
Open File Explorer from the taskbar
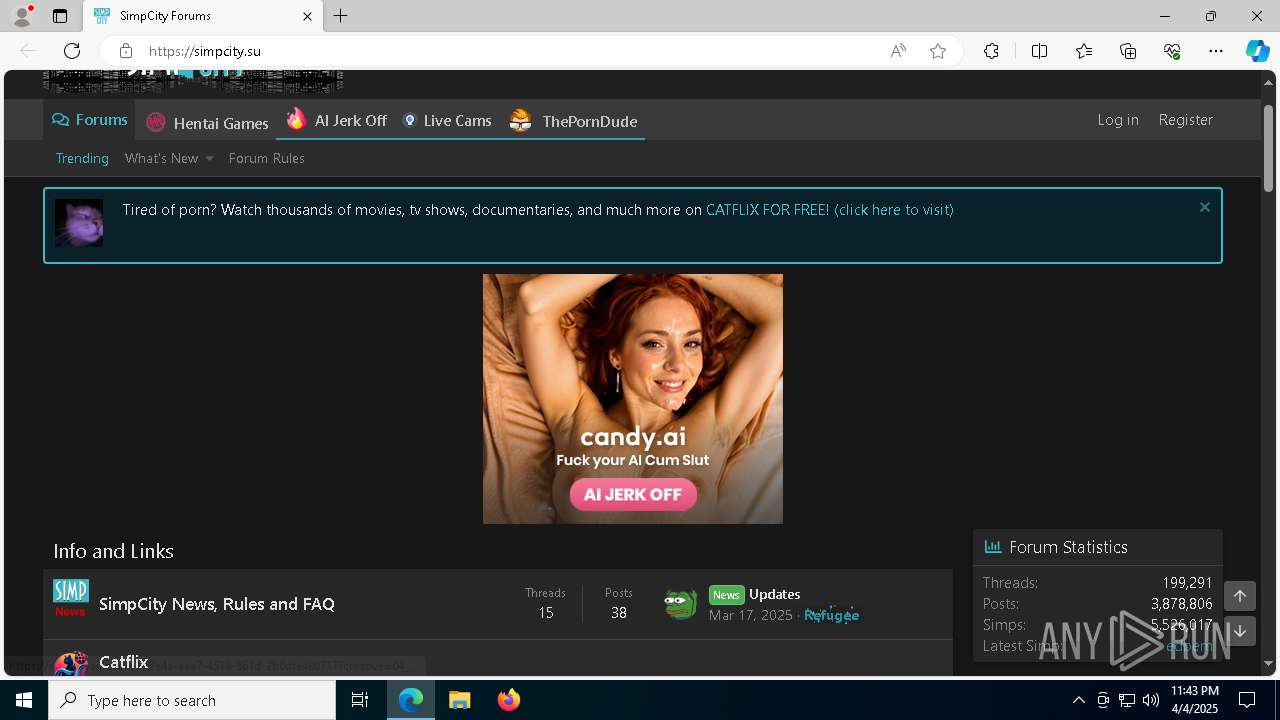coord(459,700)
